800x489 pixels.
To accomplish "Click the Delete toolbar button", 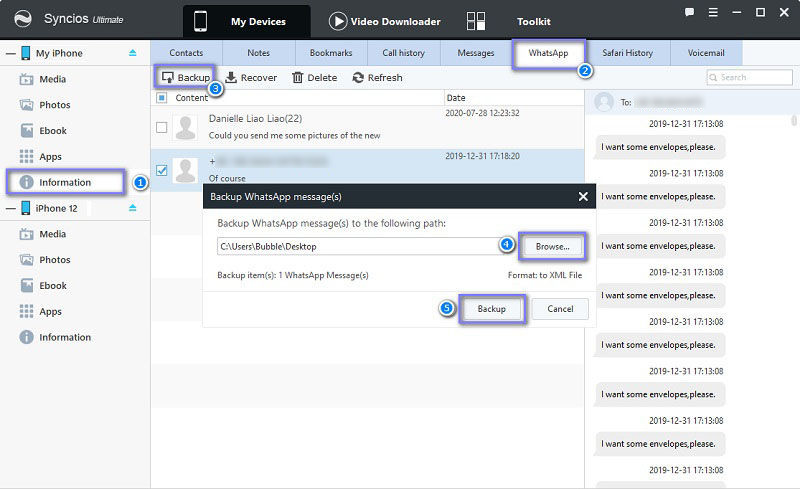I will 314,78.
